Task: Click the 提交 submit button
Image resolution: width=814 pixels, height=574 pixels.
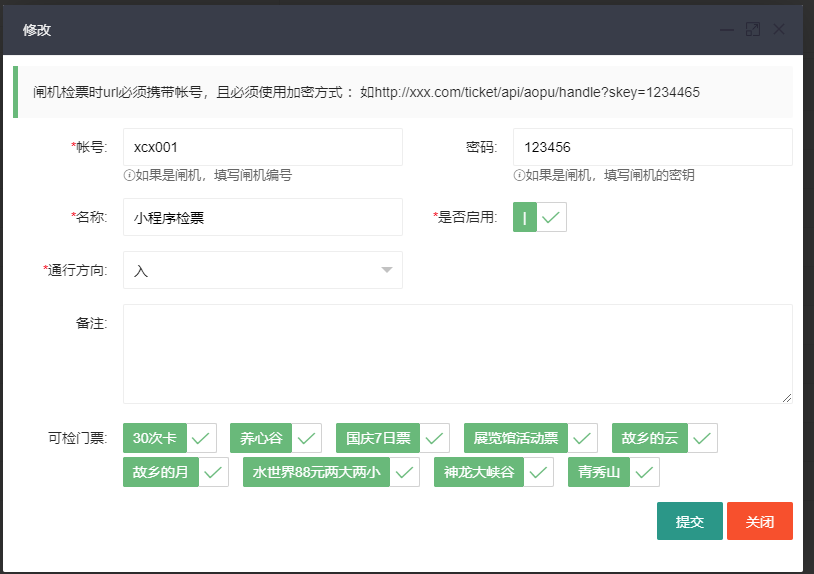Action: (689, 521)
